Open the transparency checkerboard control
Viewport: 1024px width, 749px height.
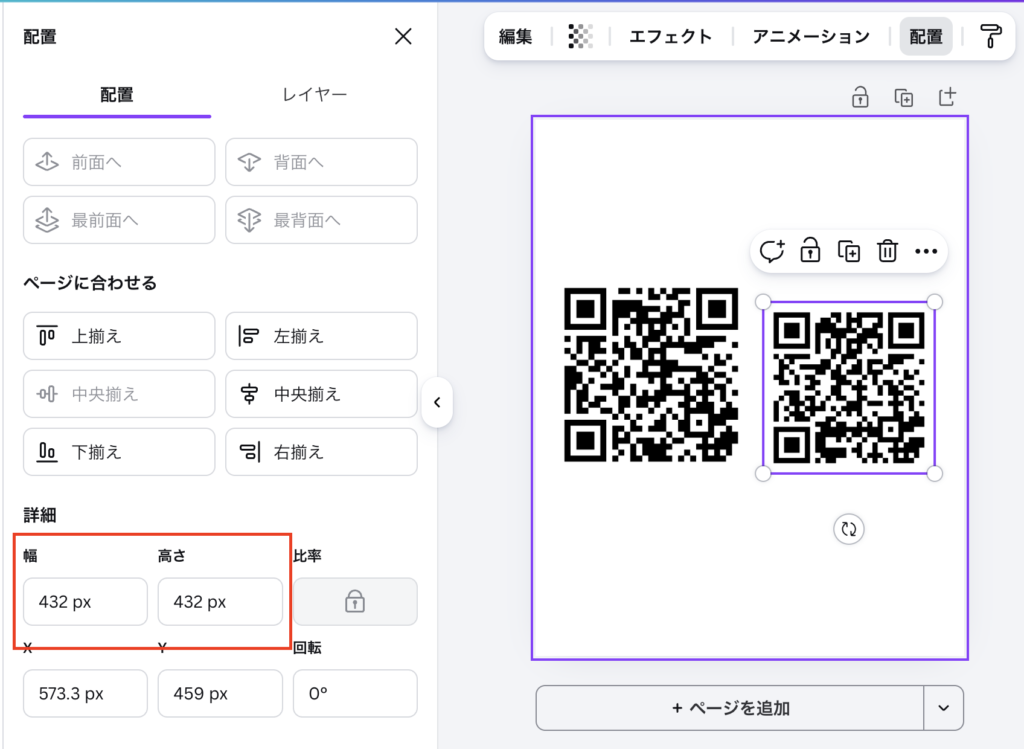[x=580, y=36]
